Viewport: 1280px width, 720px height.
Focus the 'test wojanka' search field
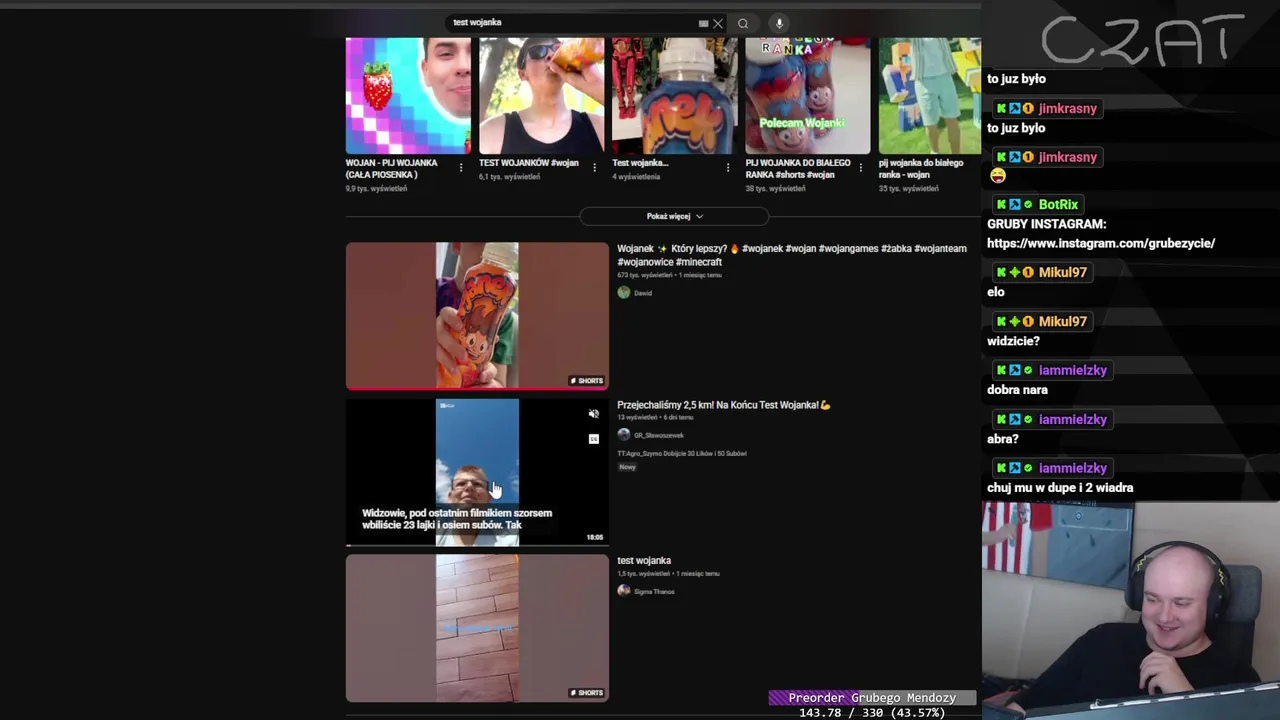pos(570,22)
